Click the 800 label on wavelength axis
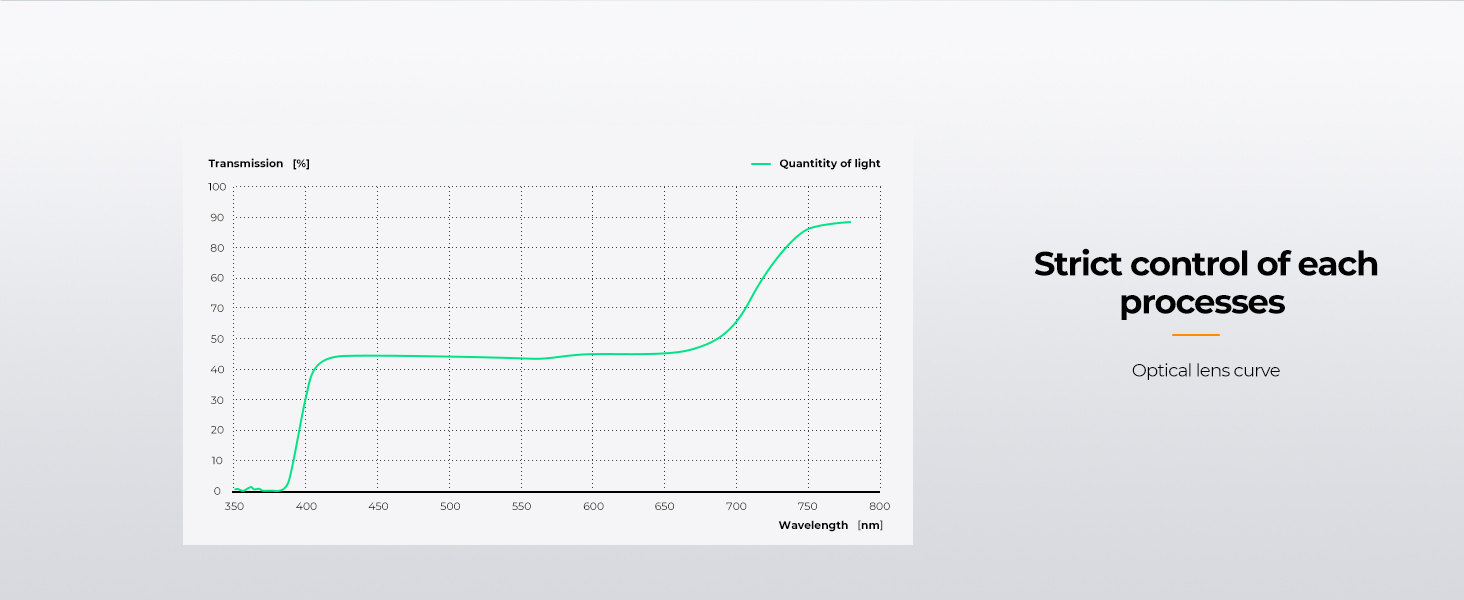The image size is (1464, 600). coord(880,507)
